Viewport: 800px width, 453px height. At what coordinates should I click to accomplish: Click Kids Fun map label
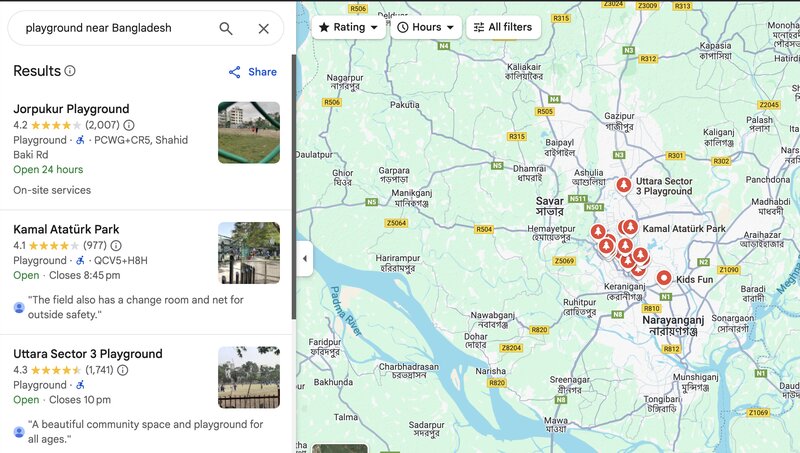click(694, 280)
